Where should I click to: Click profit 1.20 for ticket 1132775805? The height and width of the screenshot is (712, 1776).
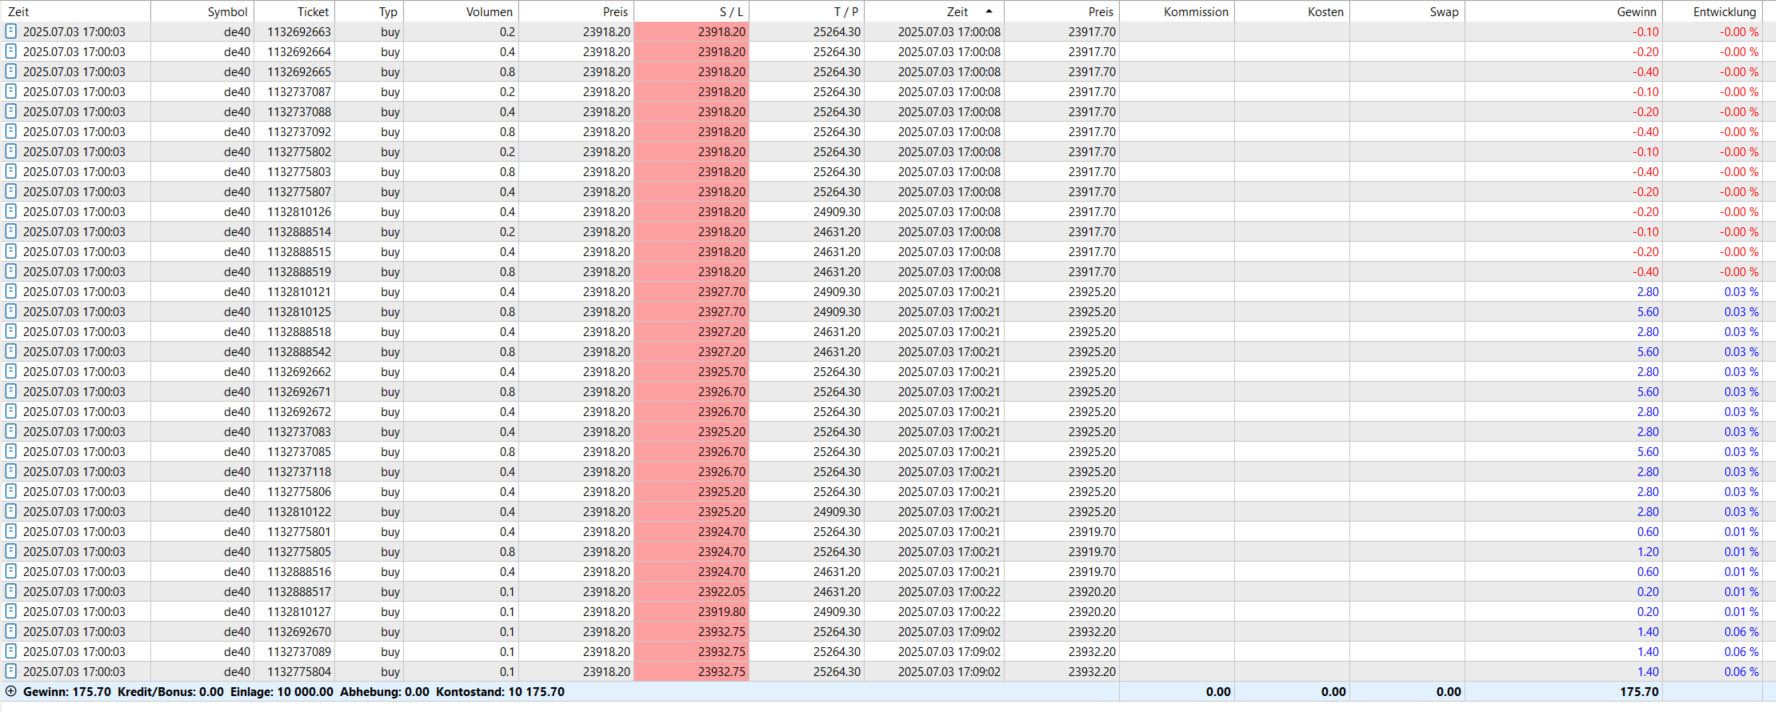click(x=1647, y=552)
